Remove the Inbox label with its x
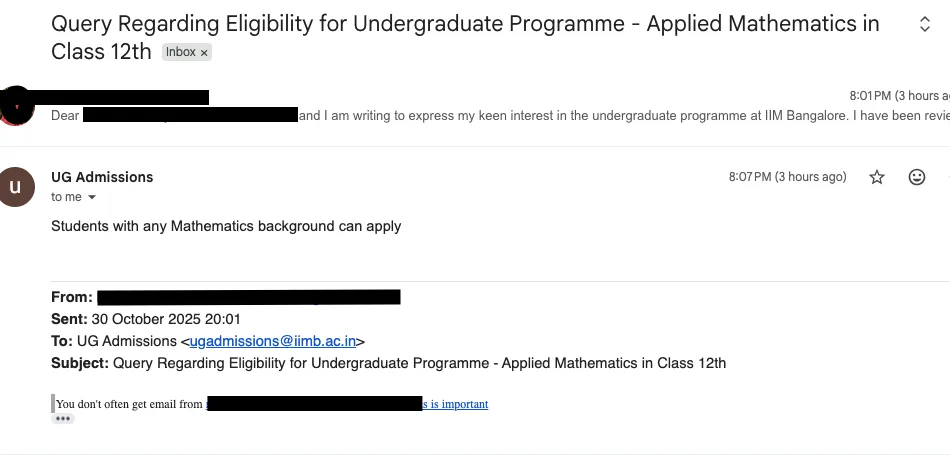Screen dimensions: 950x455 [204, 53]
